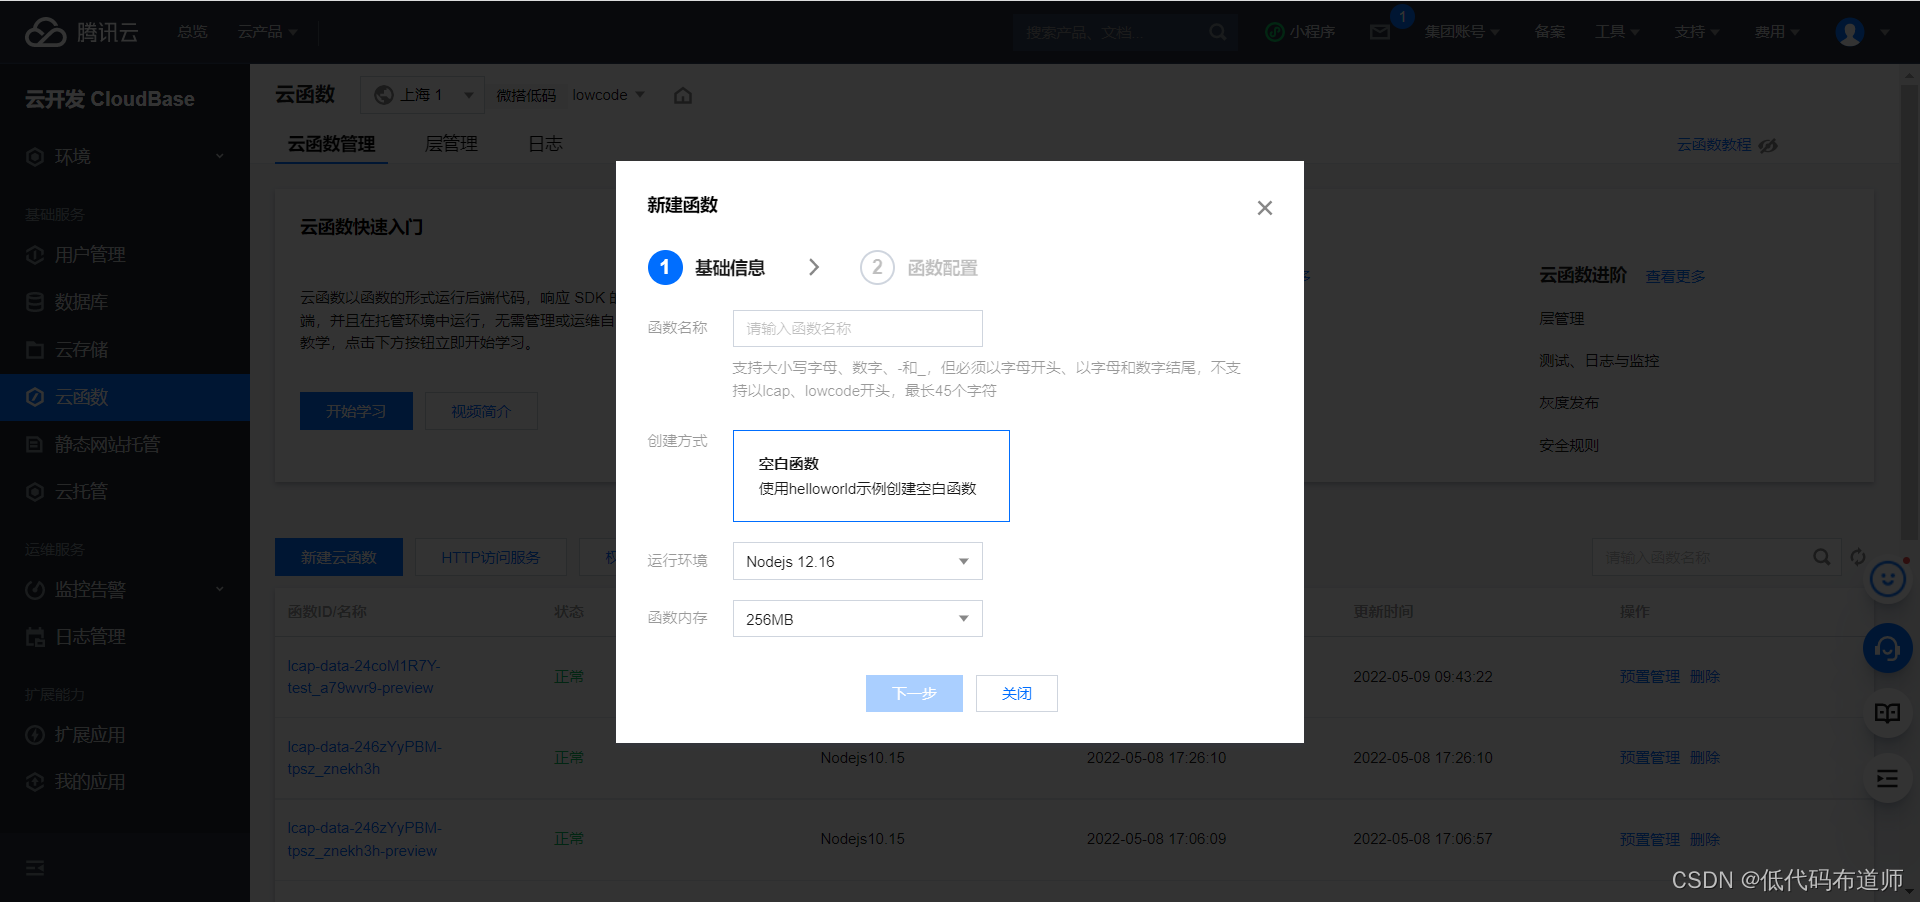Open the 云函数教程 link

(1714, 145)
